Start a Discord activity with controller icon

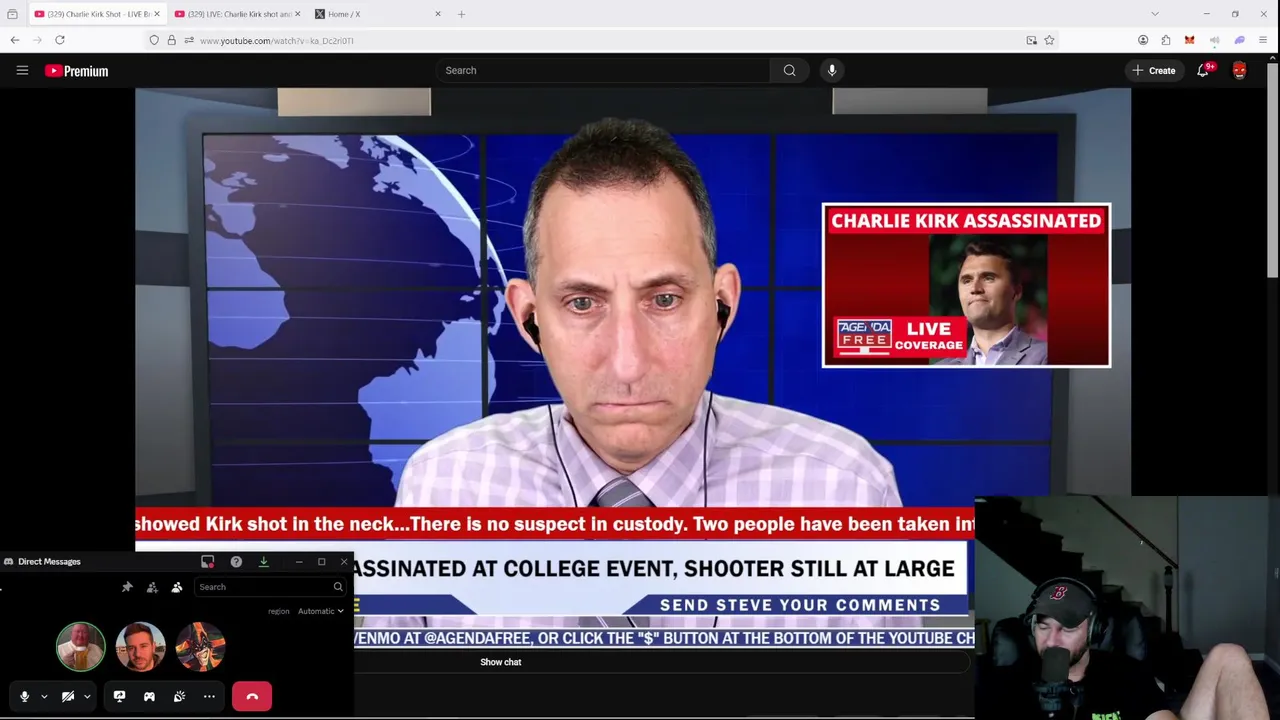click(x=149, y=696)
